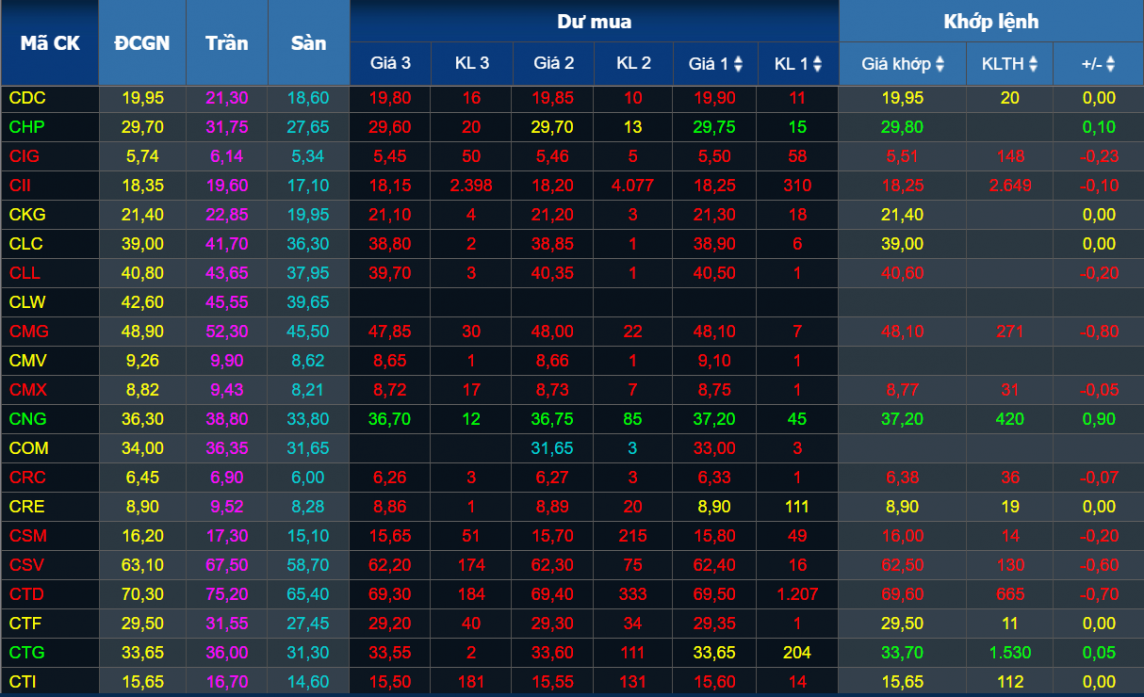The height and width of the screenshot is (697, 1144).
Task: Click CNG matched price 37,20
Action: coord(903,419)
